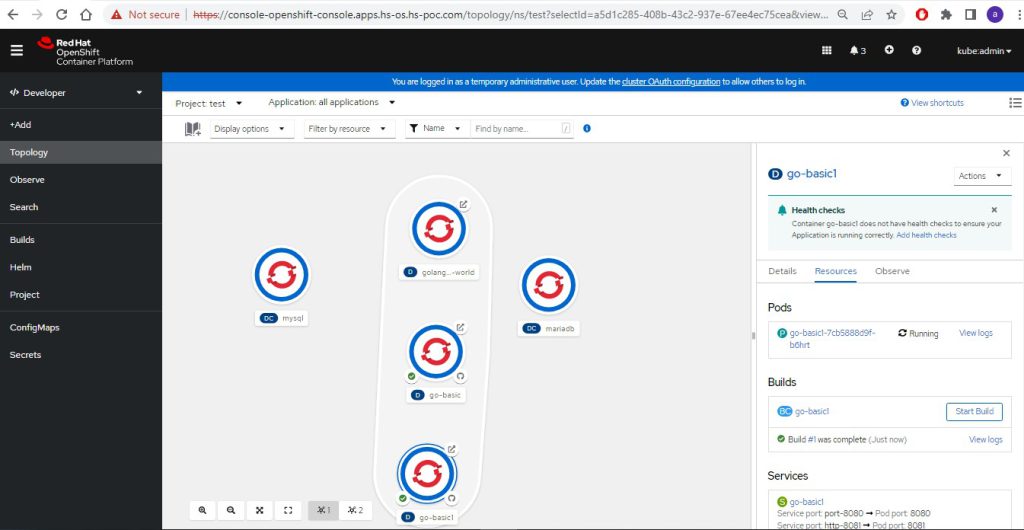Viewport: 1024px width, 530px height.
Task: Open Search in sidebar
Action: tap(81, 207)
